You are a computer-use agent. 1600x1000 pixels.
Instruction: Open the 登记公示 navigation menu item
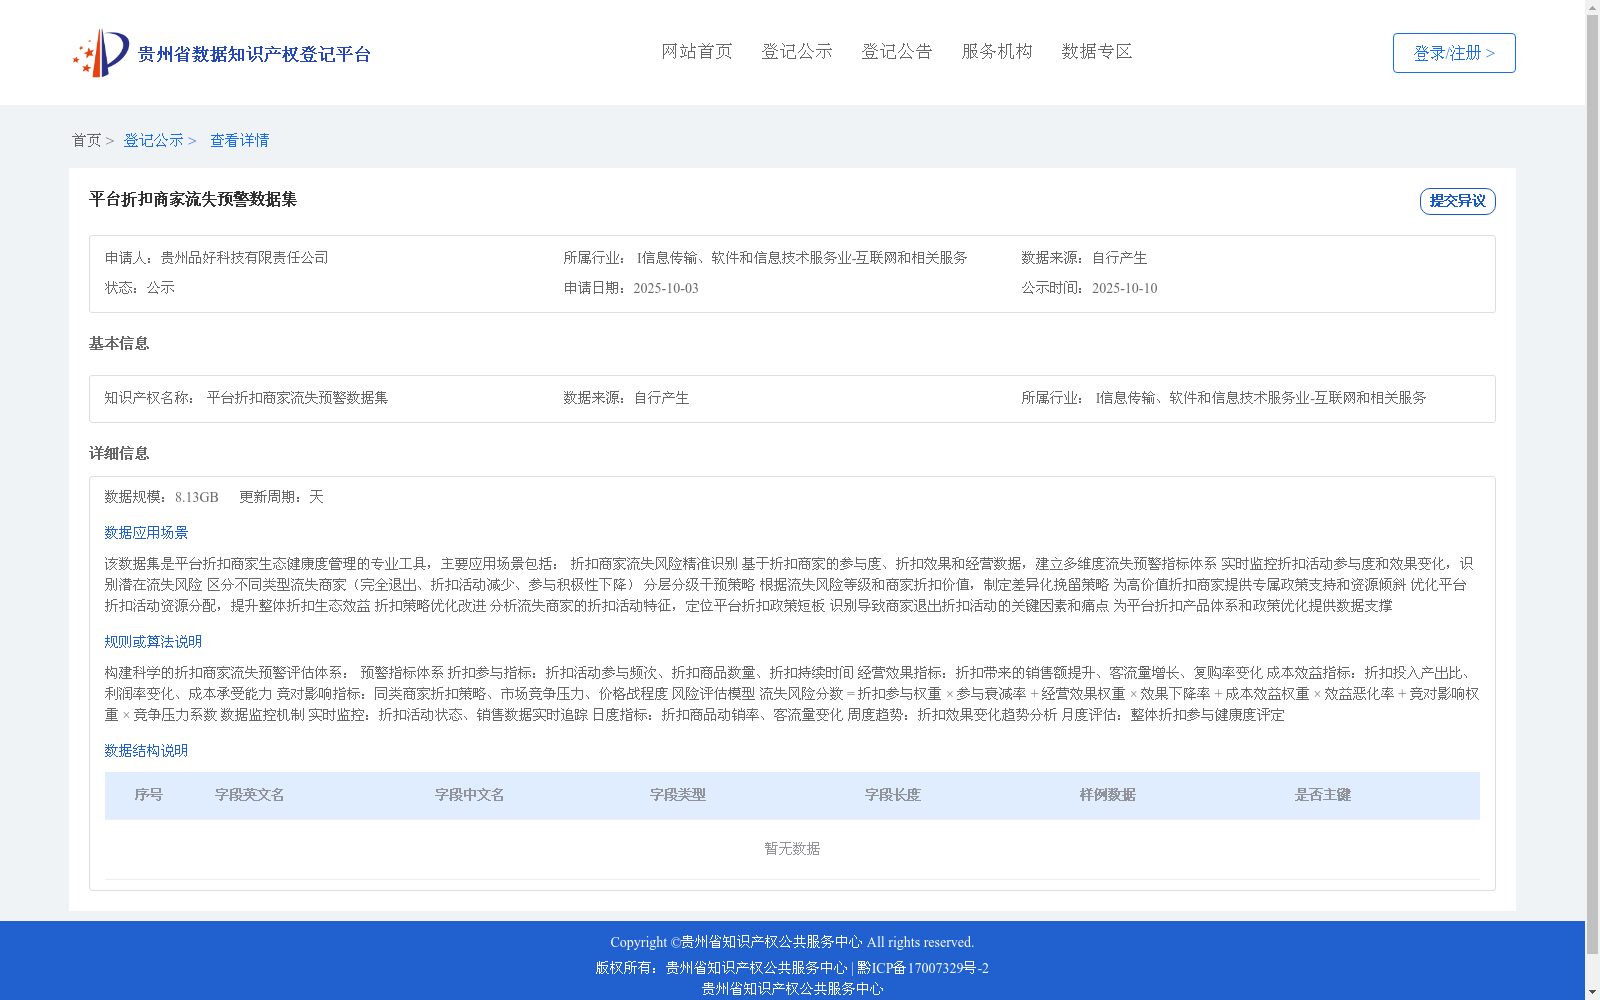pyautogui.click(x=797, y=51)
